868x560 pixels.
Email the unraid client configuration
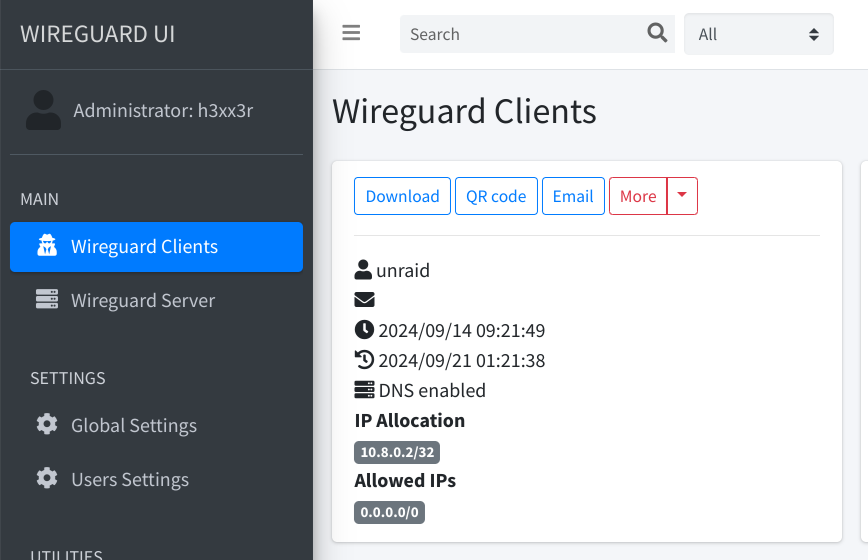click(x=573, y=196)
